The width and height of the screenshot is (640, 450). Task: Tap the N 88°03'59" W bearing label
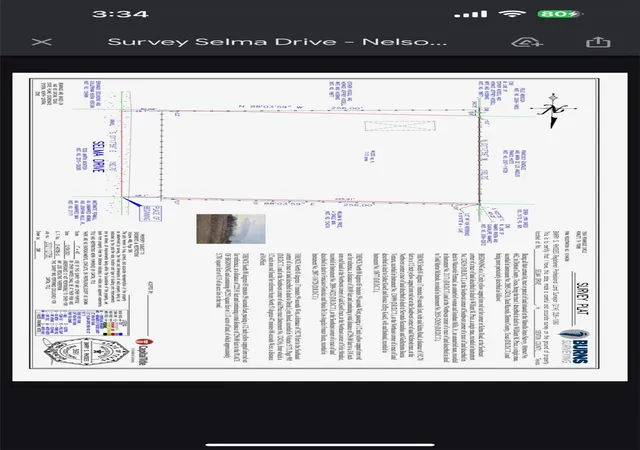coord(271,107)
